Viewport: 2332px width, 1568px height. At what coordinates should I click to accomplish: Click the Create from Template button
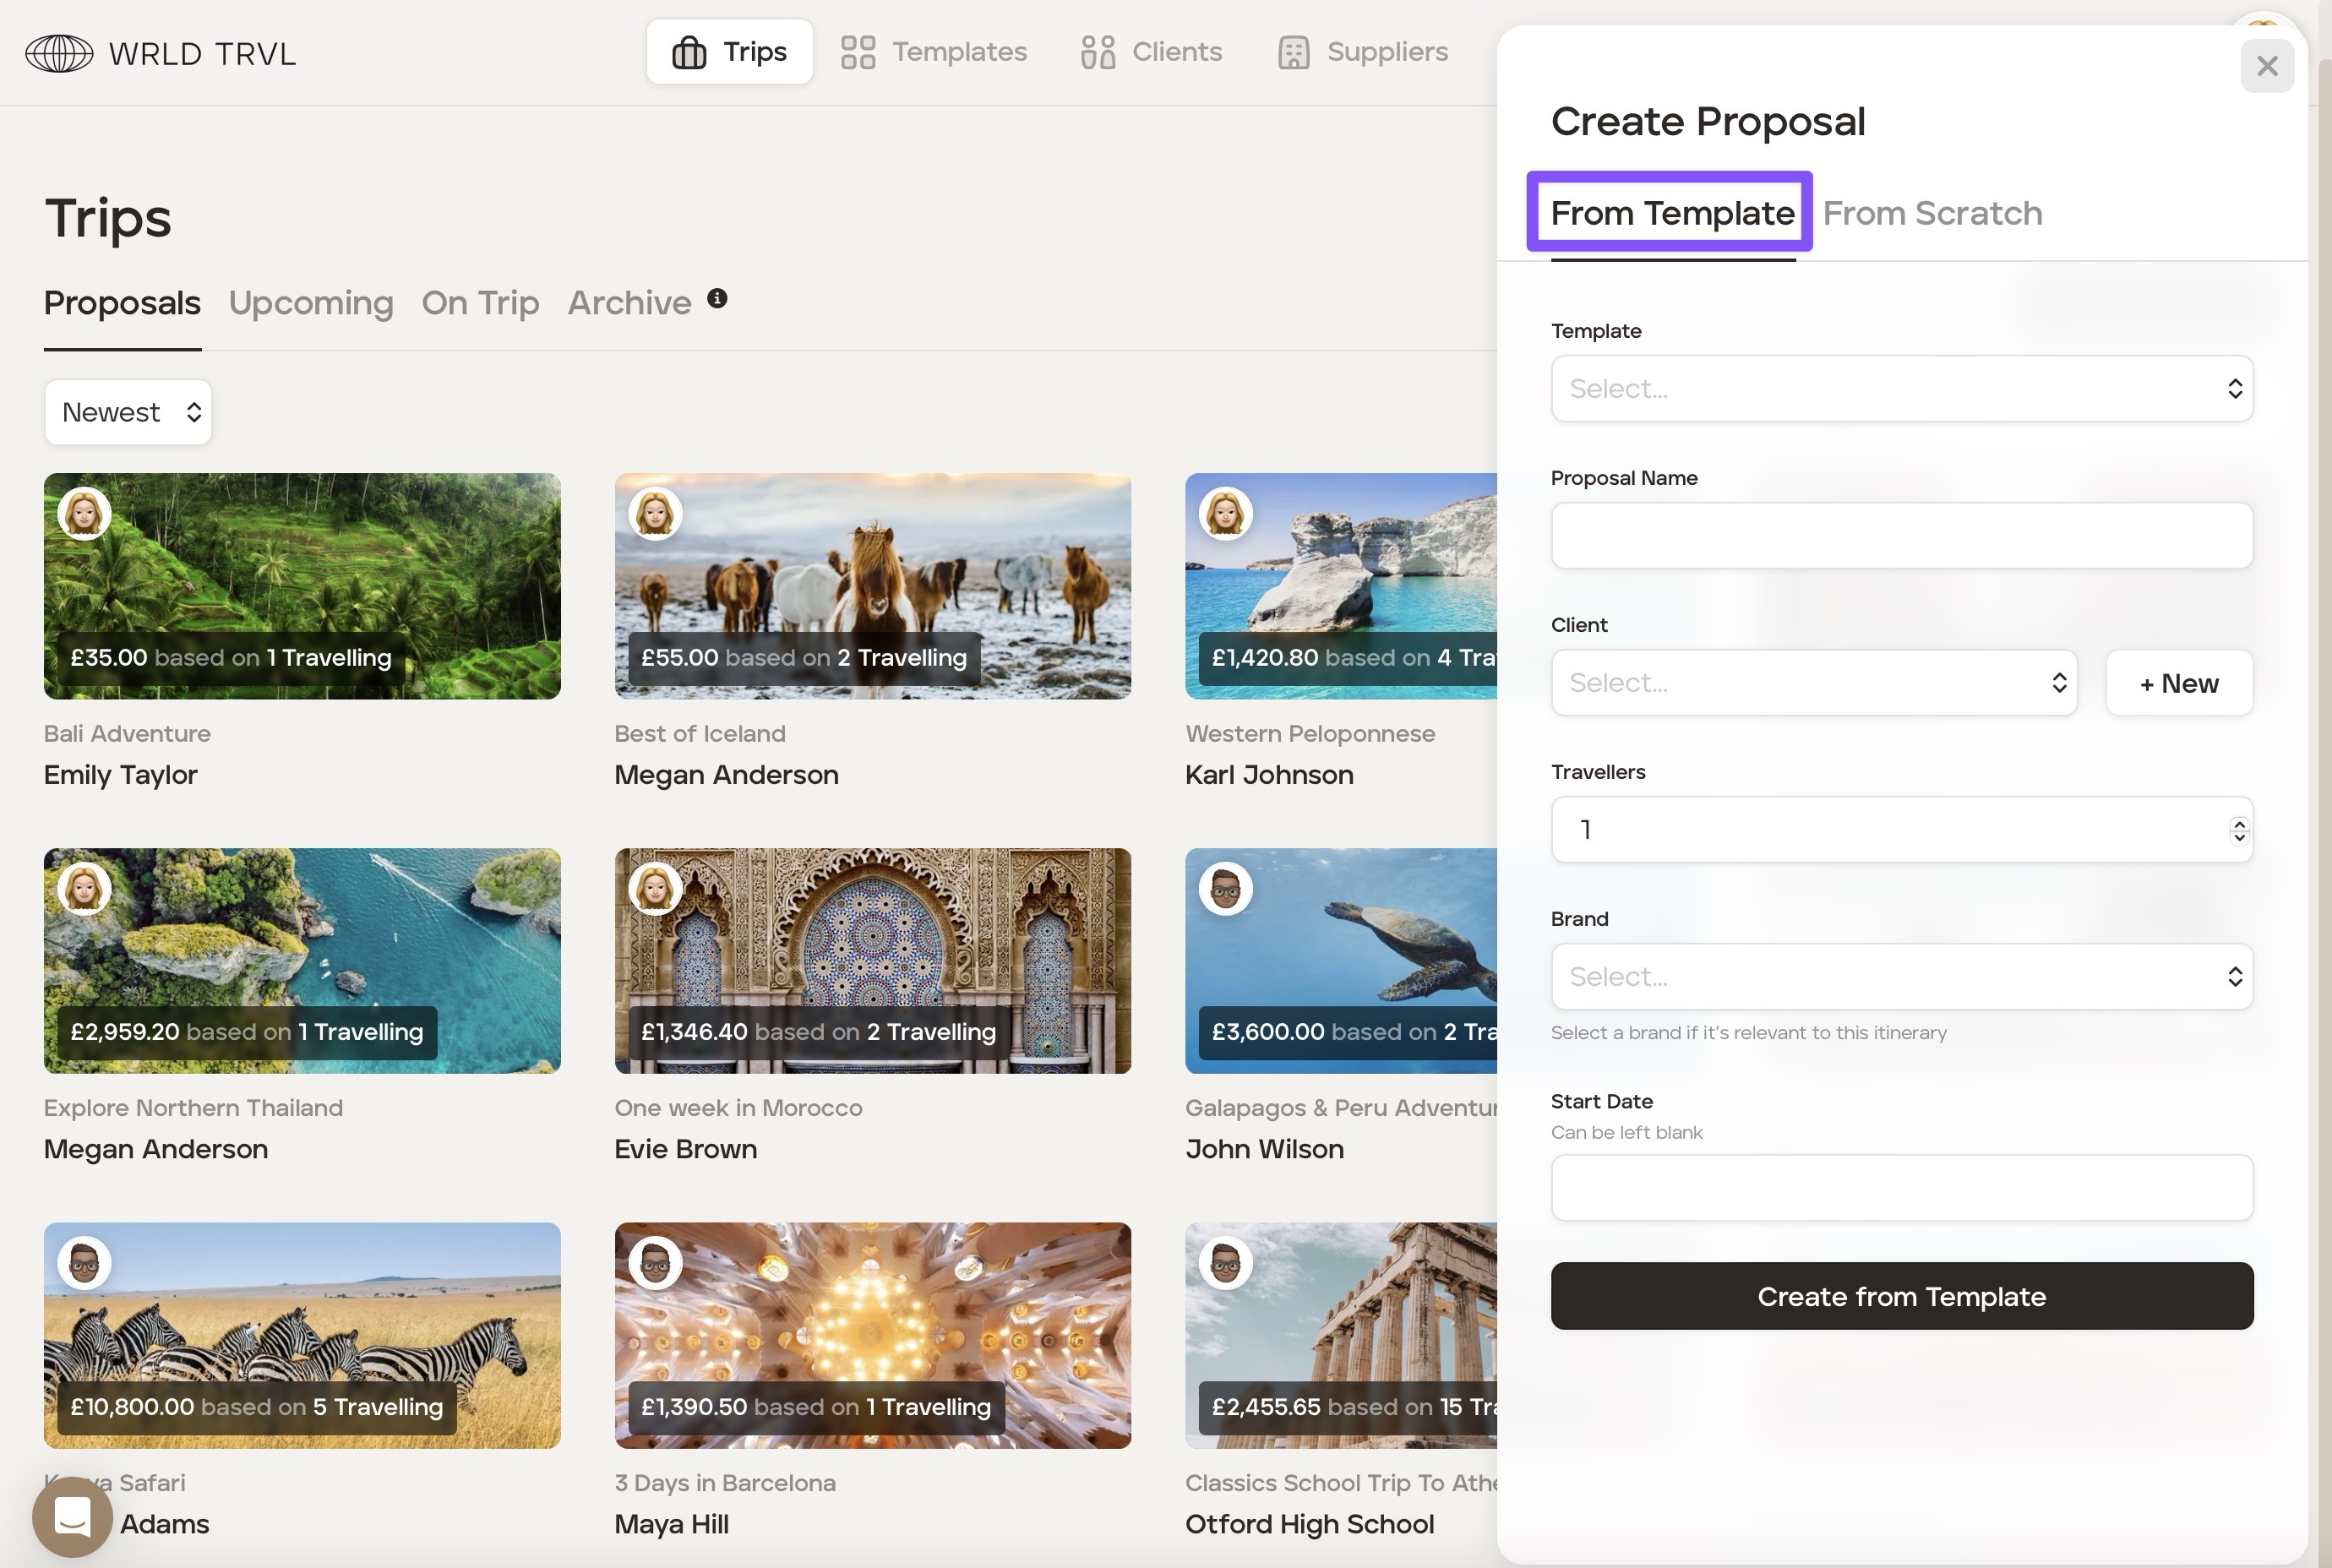pos(1901,1296)
